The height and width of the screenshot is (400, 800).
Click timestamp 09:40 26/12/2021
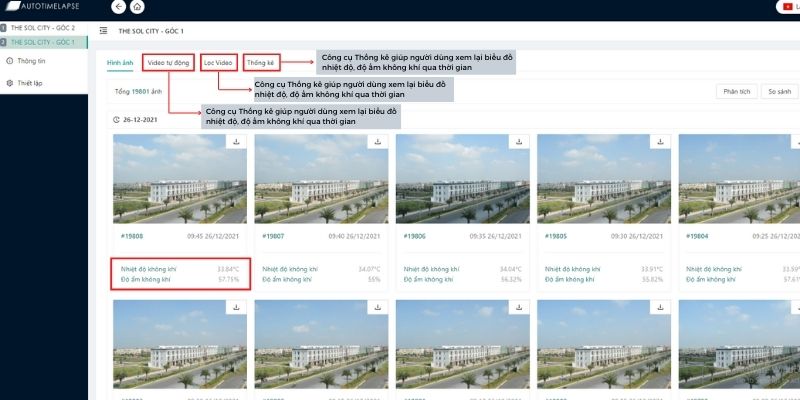point(354,236)
